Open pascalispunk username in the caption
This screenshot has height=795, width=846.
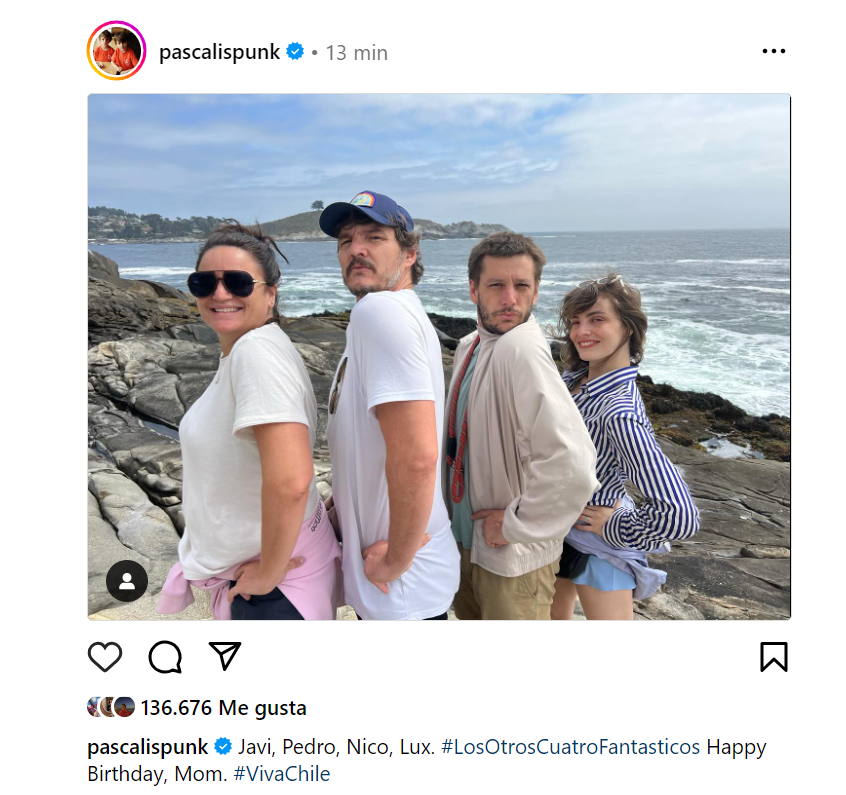pyautogui.click(x=147, y=747)
